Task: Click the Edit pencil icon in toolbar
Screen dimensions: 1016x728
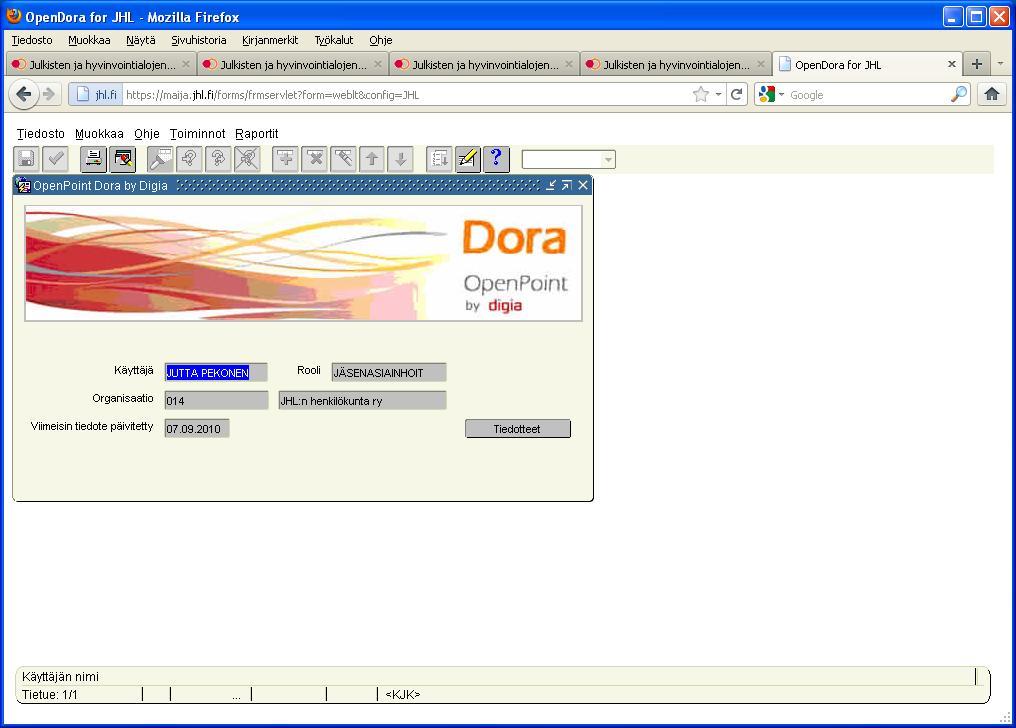Action: [x=468, y=159]
